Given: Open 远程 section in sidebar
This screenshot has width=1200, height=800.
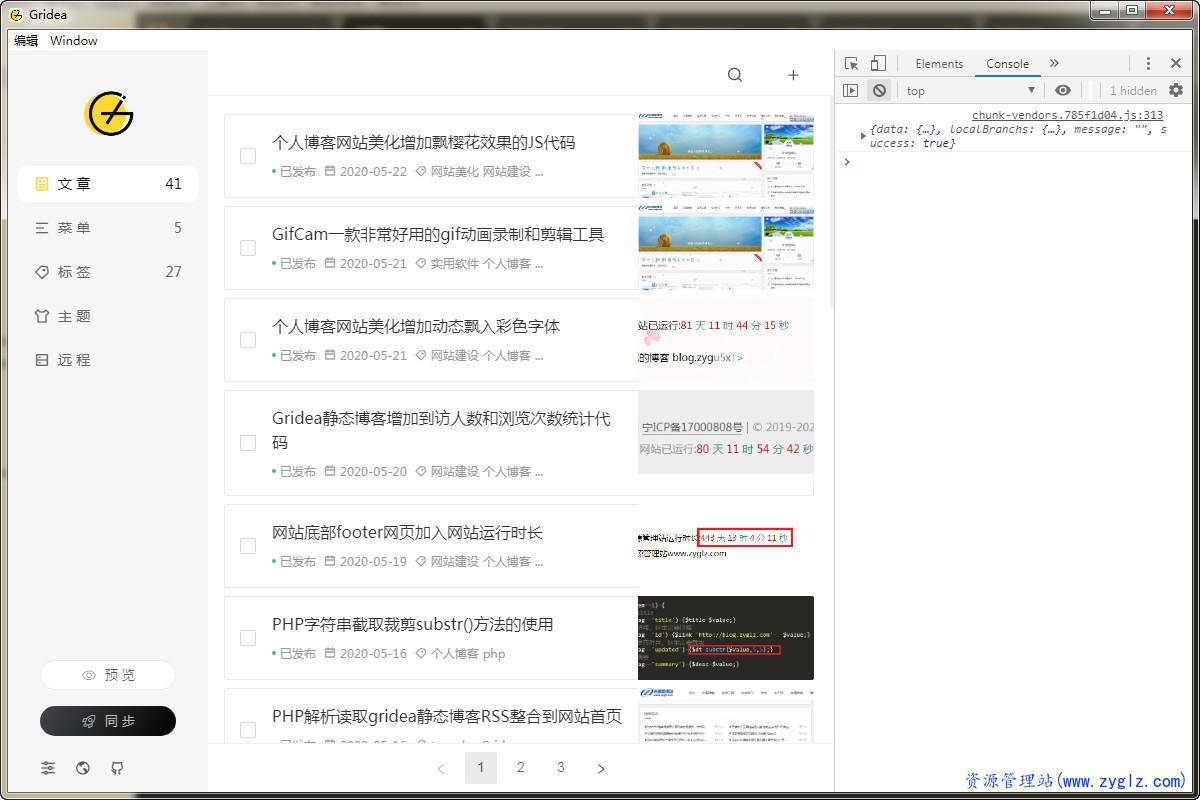Looking at the screenshot, I should 108,360.
